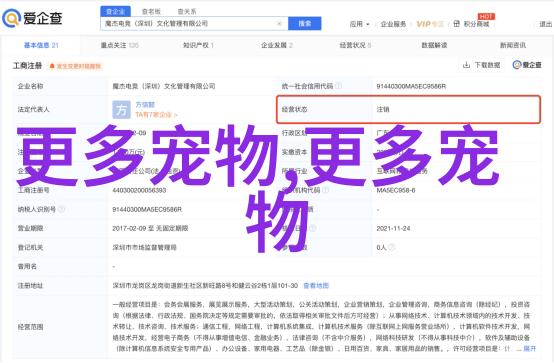Click the 查看地图 link after the address
554x363 pixels.
[x=316, y=286]
